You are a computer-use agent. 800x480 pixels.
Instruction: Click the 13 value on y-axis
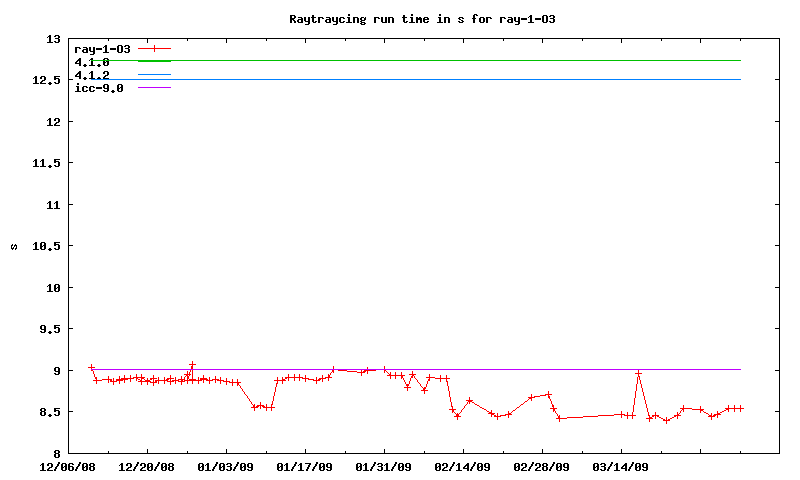(53, 39)
